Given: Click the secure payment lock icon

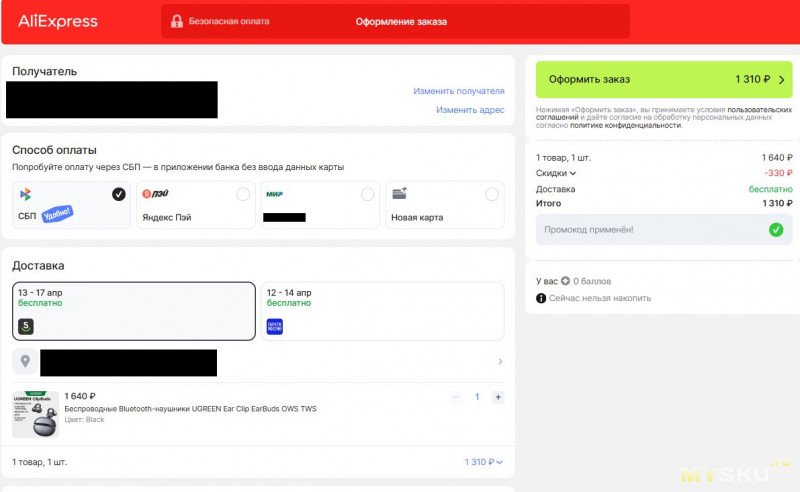Looking at the screenshot, I should point(177,21).
